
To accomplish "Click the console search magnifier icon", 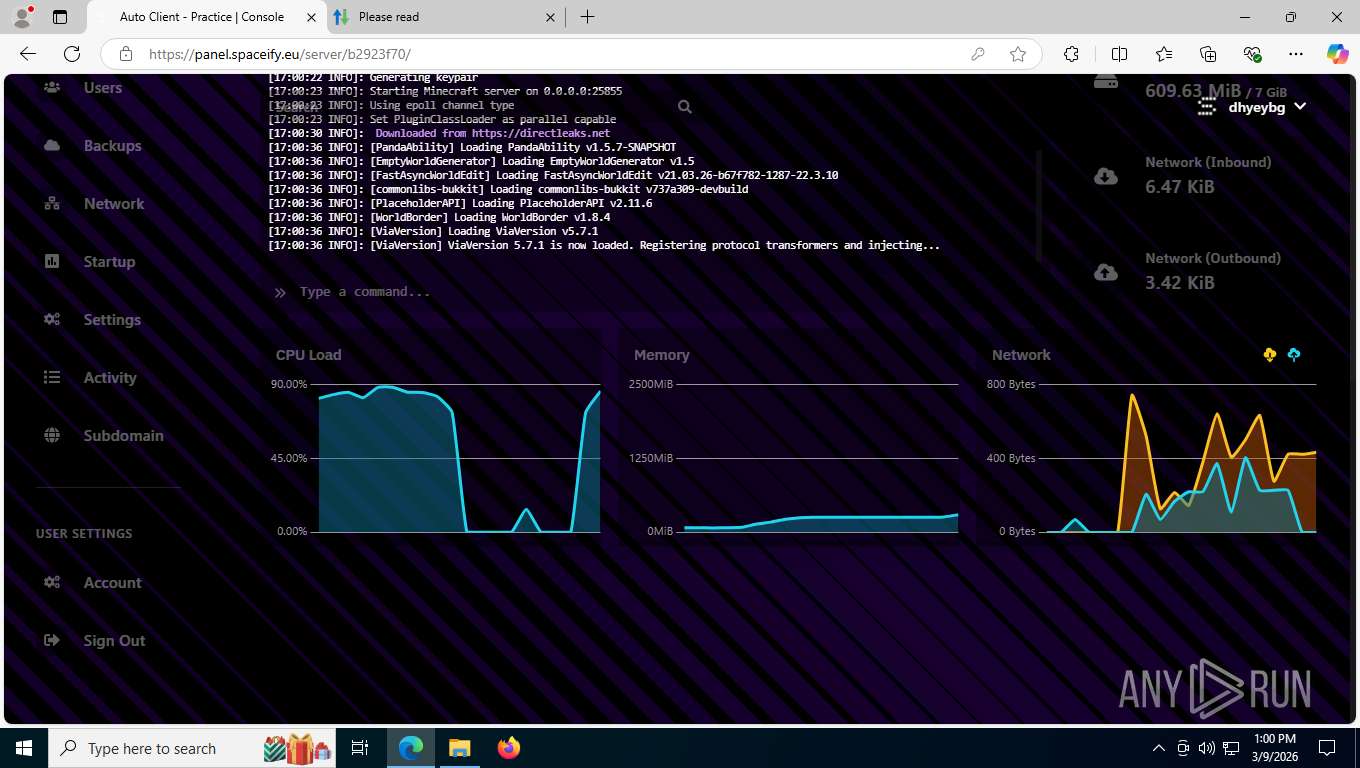I will pyautogui.click(x=685, y=107).
